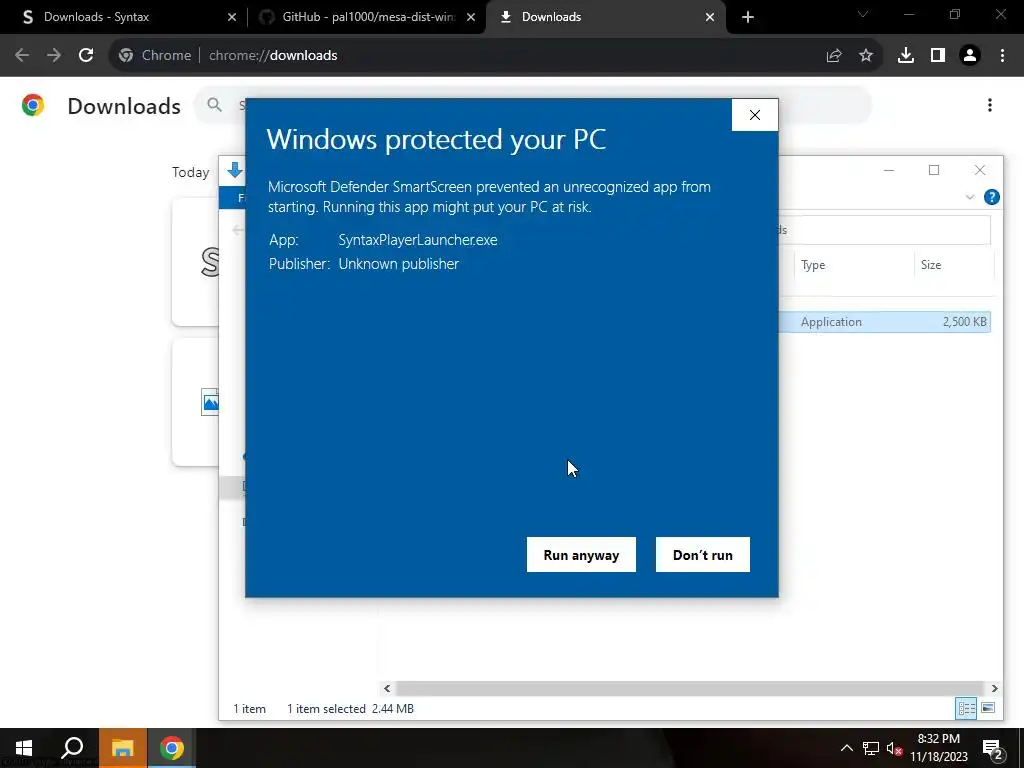Choose Don't run in SmartScreen dialog
Image resolution: width=1024 pixels, height=768 pixels.
(x=703, y=554)
